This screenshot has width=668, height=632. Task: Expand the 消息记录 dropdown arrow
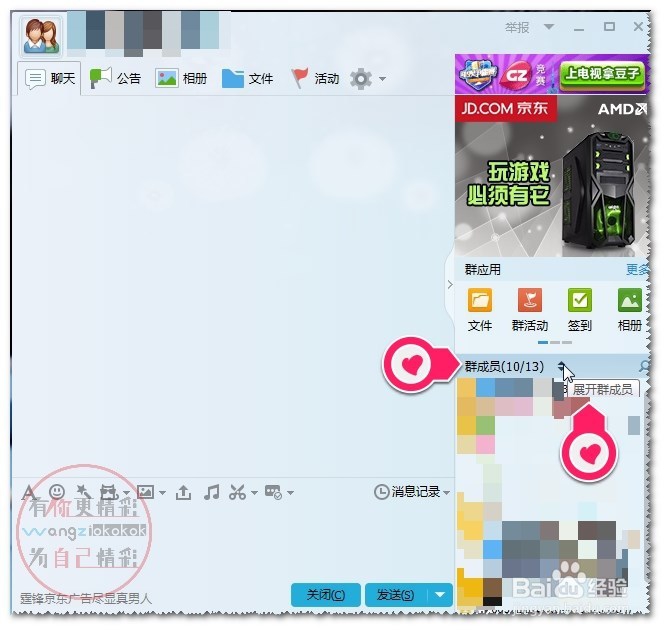(x=446, y=493)
